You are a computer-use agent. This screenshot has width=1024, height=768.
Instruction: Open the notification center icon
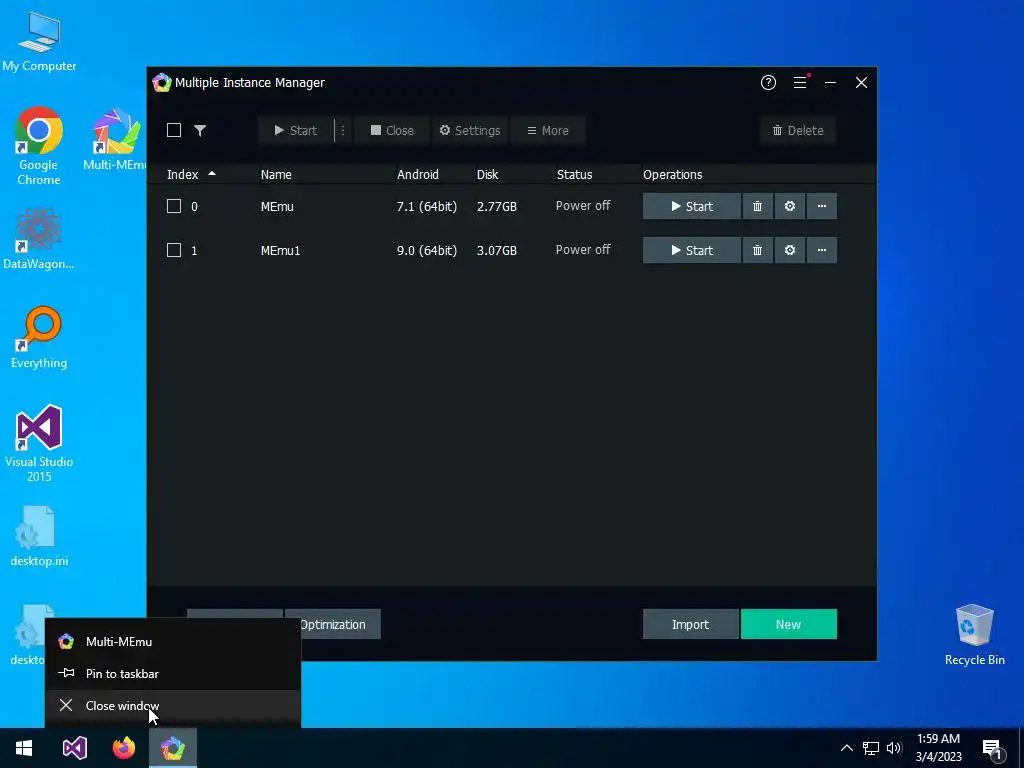992,749
